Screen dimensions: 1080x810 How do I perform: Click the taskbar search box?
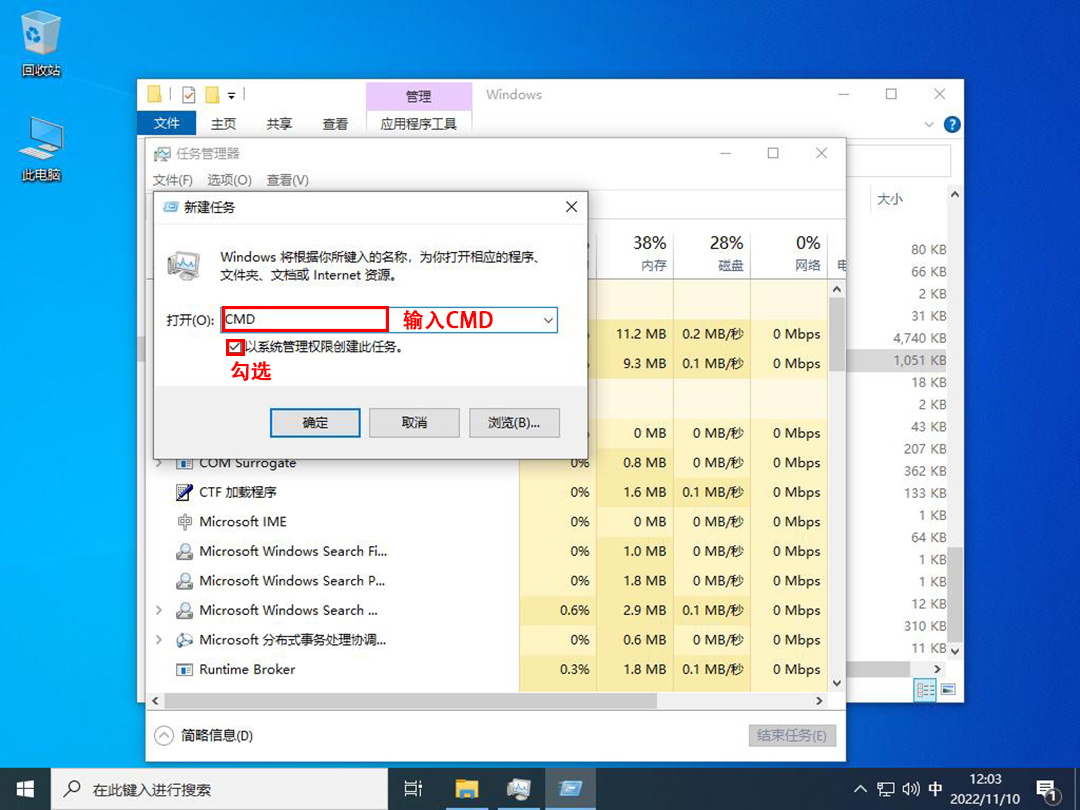[x=219, y=789]
